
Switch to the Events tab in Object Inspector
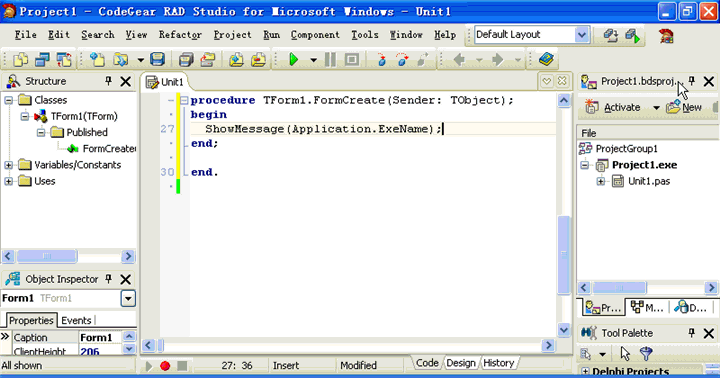76,320
